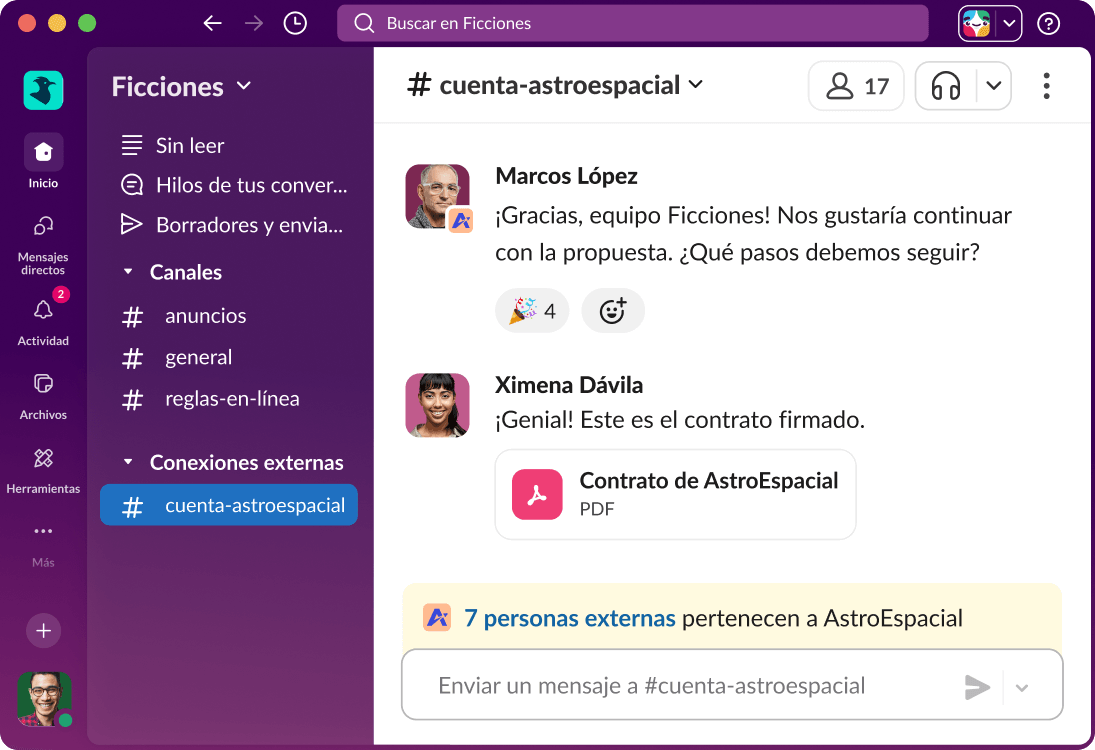This screenshot has width=1095, height=750.
Task: Open the Contrato de AstroEspacial PDF
Action: [675, 493]
